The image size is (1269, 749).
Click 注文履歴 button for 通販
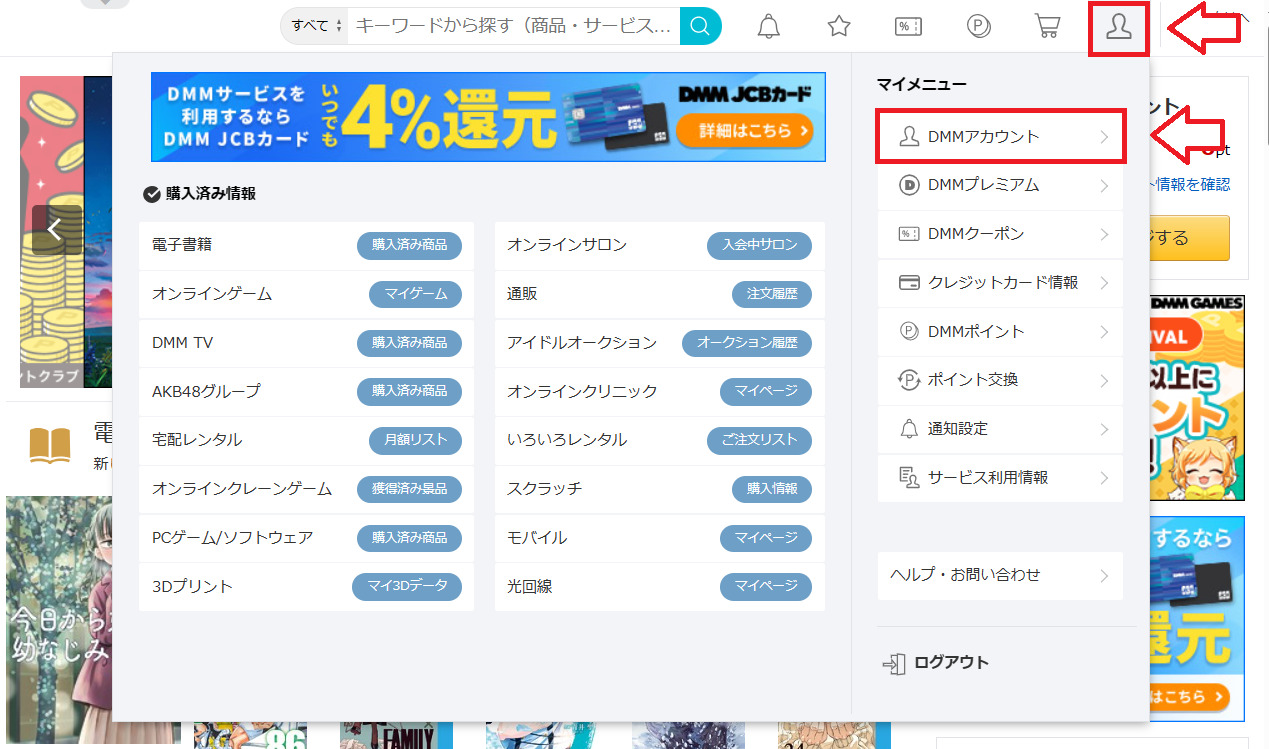tap(772, 294)
